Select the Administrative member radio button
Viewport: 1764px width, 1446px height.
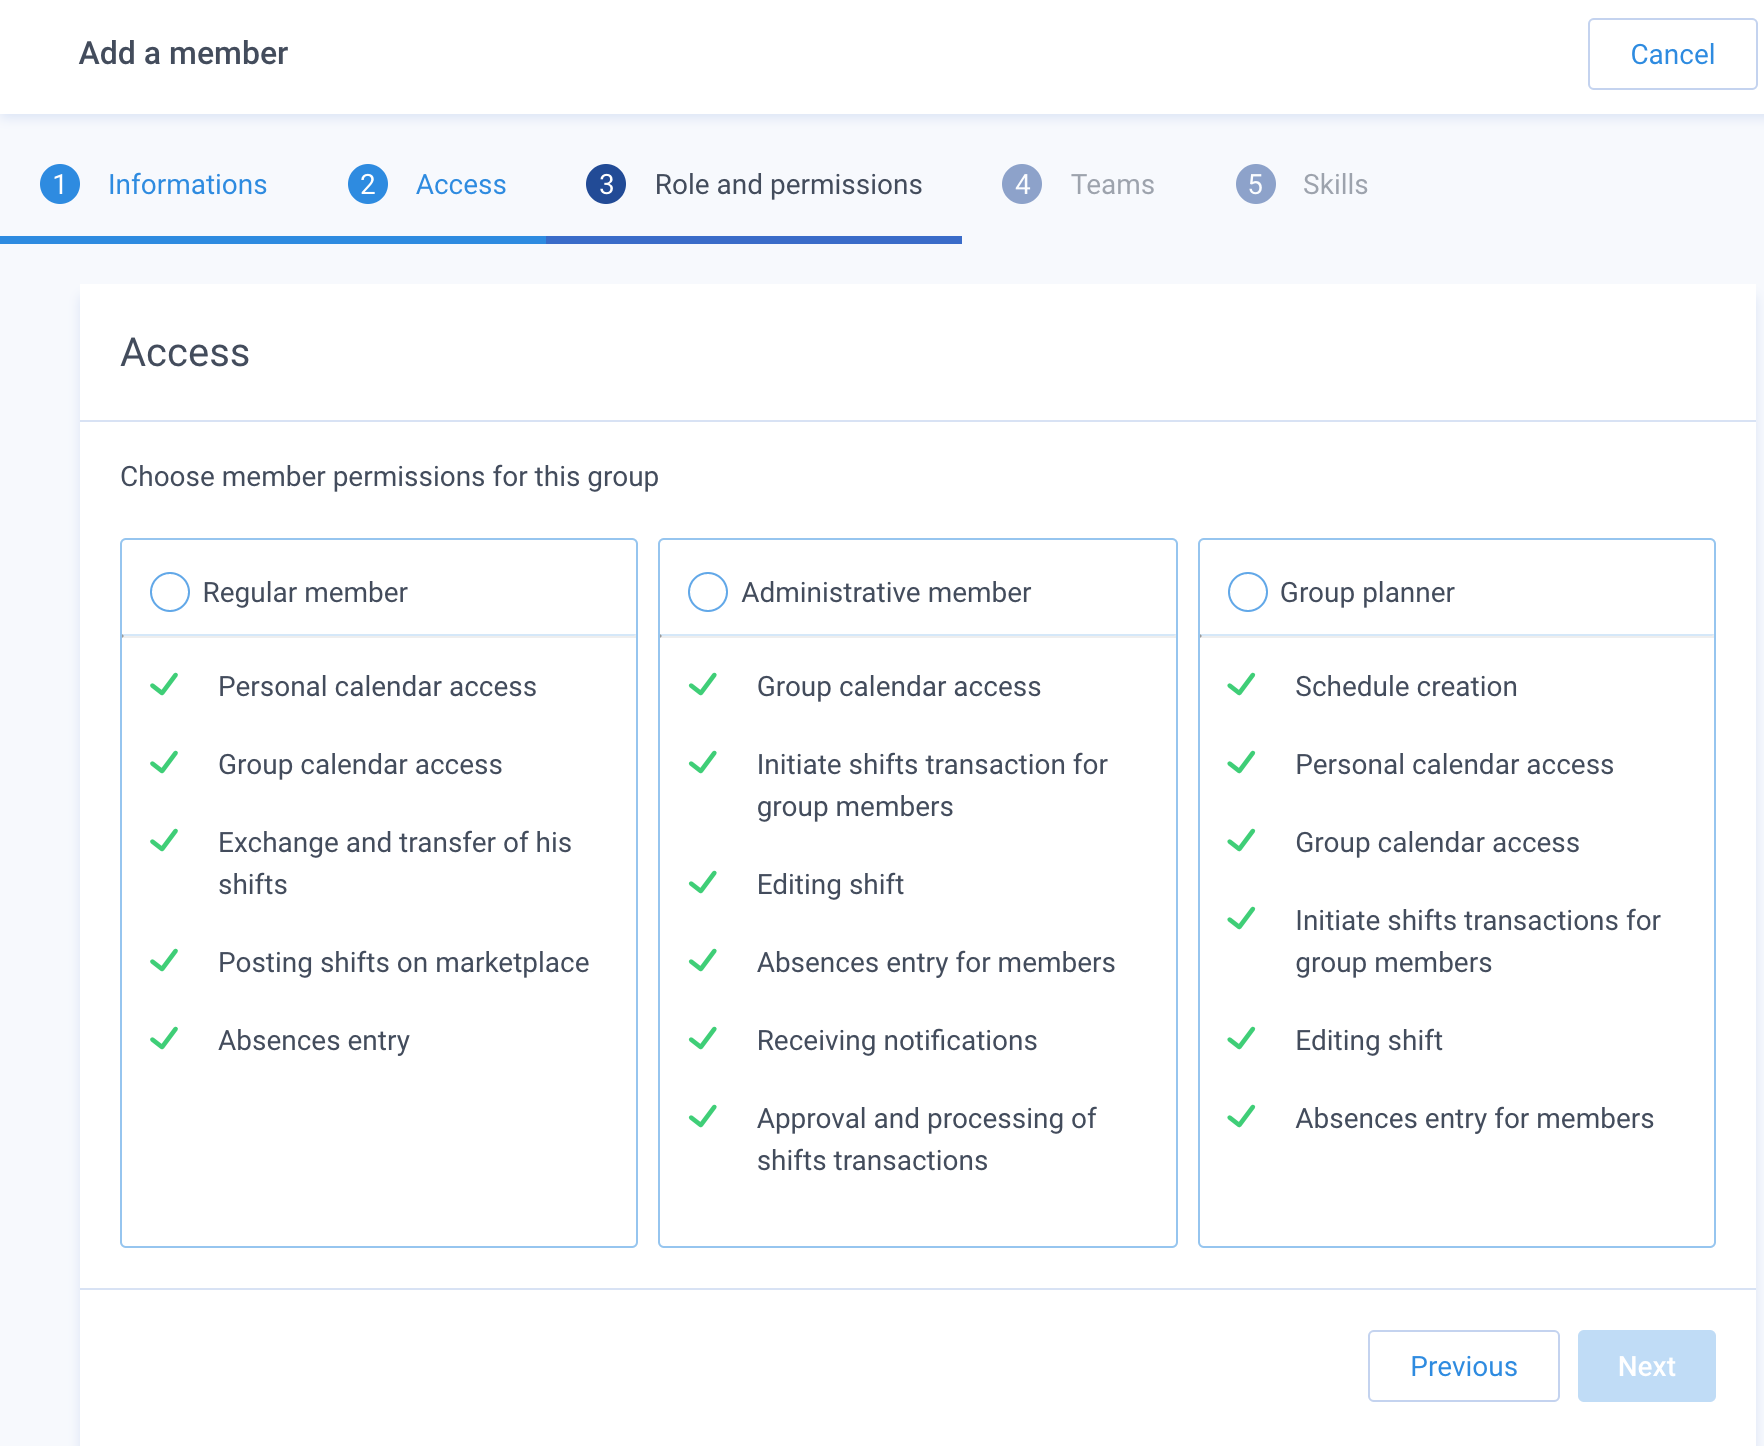pyautogui.click(x=708, y=592)
